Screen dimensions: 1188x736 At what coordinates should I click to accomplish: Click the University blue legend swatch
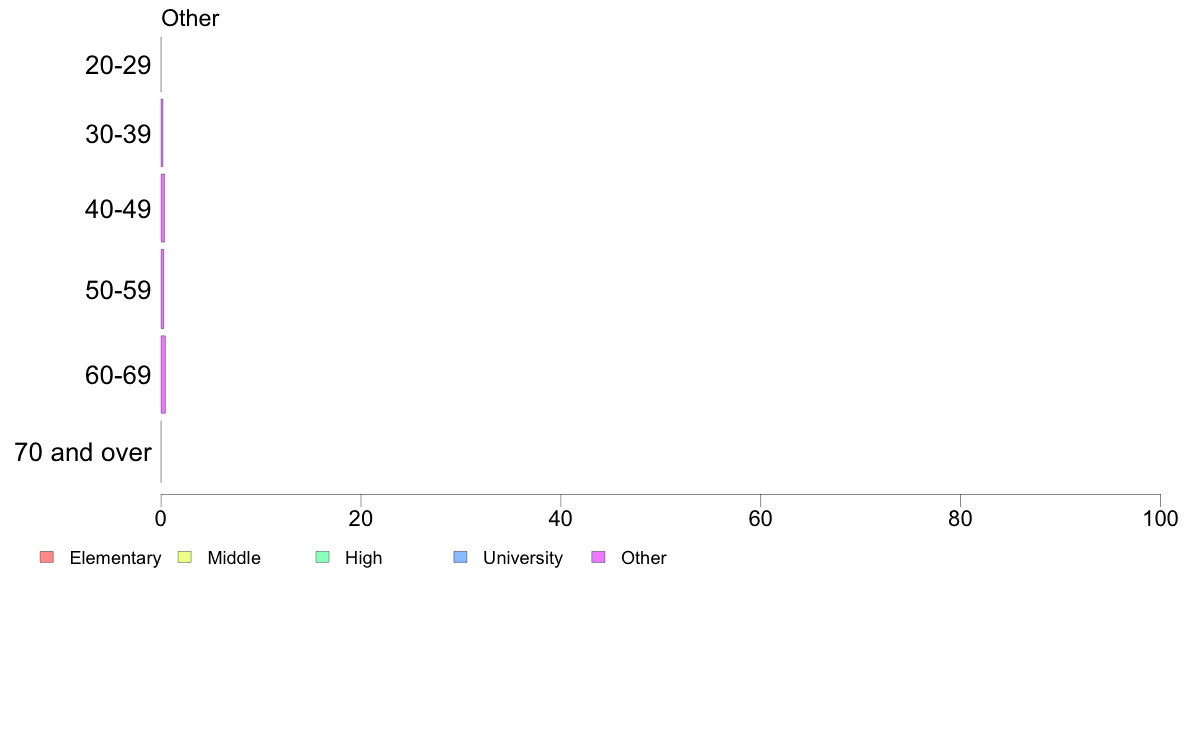tap(460, 557)
